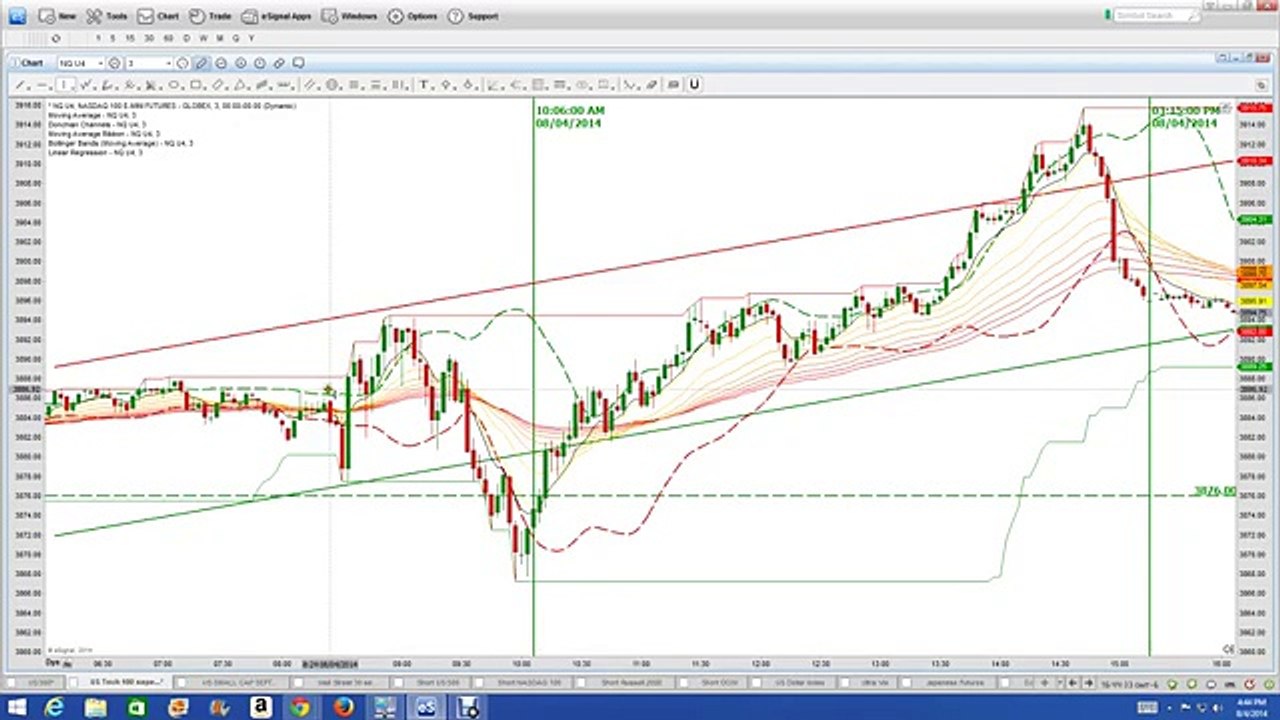
Task: Click the chain link icon in chart toolbar
Action: pos(279,63)
